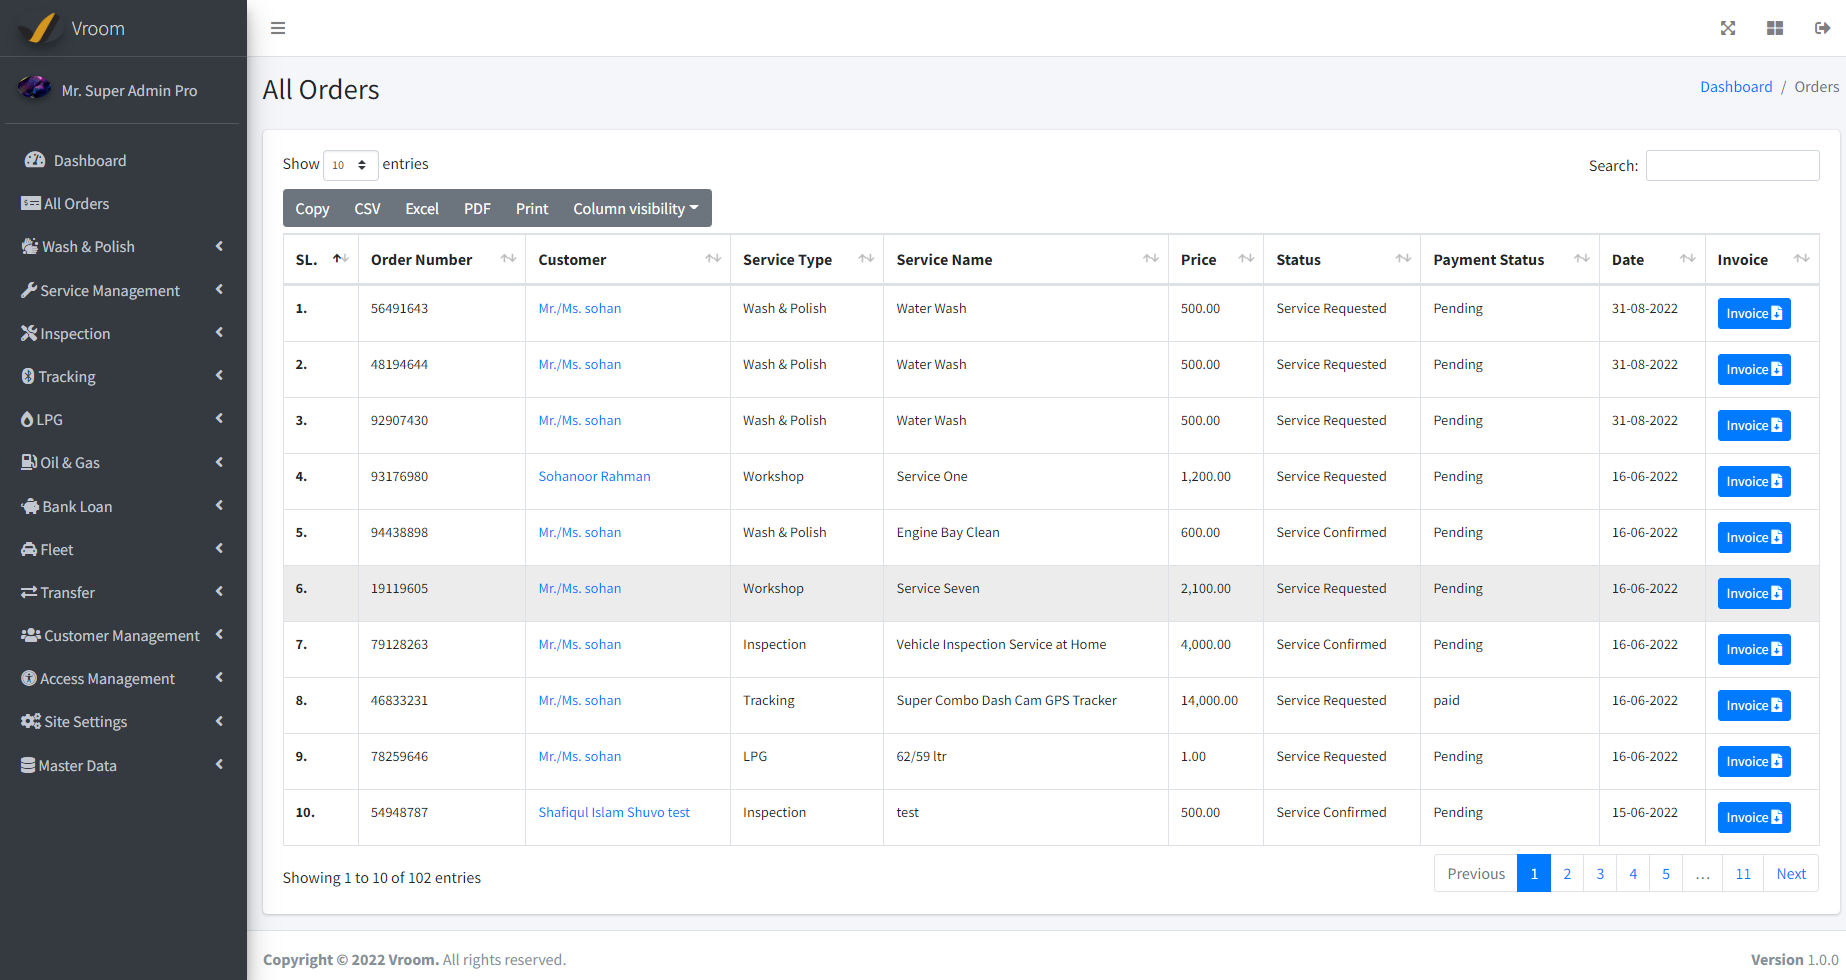
Task: Export table as CSV
Action: (x=367, y=208)
